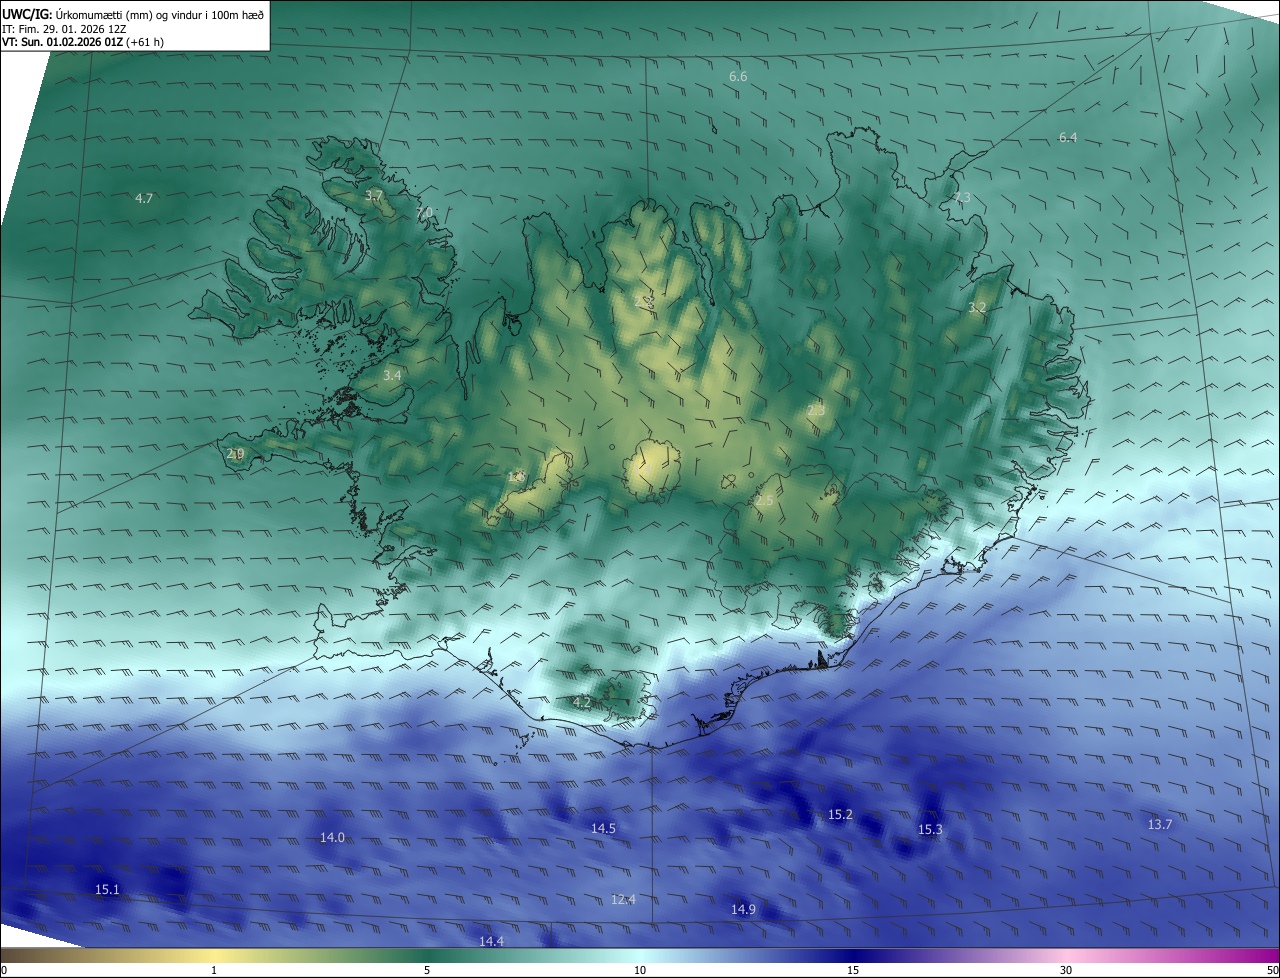Click the initial time line 'IT: Fim. 29. 01. 2026 12Z'
Image resolution: width=1280 pixels, height=978 pixels.
point(64,29)
